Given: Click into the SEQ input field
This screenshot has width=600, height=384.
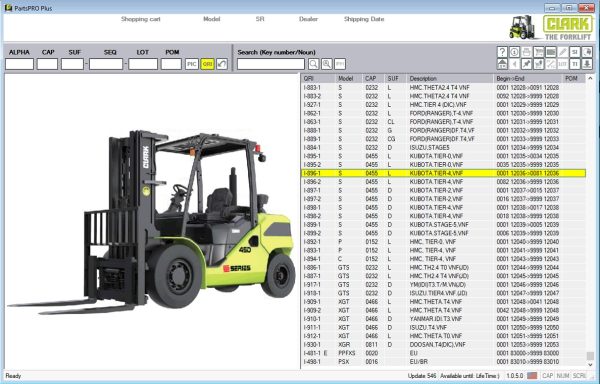Looking at the screenshot, I should tap(106, 64).
